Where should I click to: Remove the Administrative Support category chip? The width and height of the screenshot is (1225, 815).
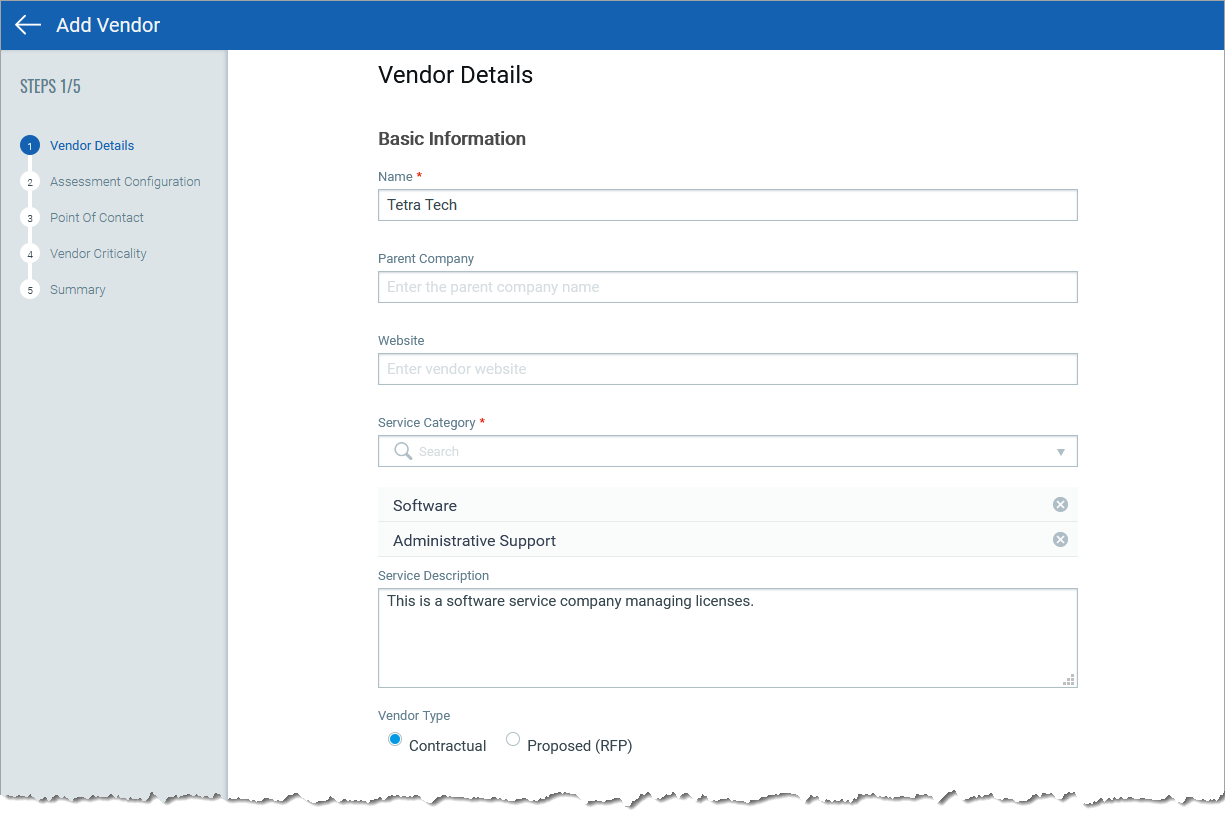tap(1060, 539)
